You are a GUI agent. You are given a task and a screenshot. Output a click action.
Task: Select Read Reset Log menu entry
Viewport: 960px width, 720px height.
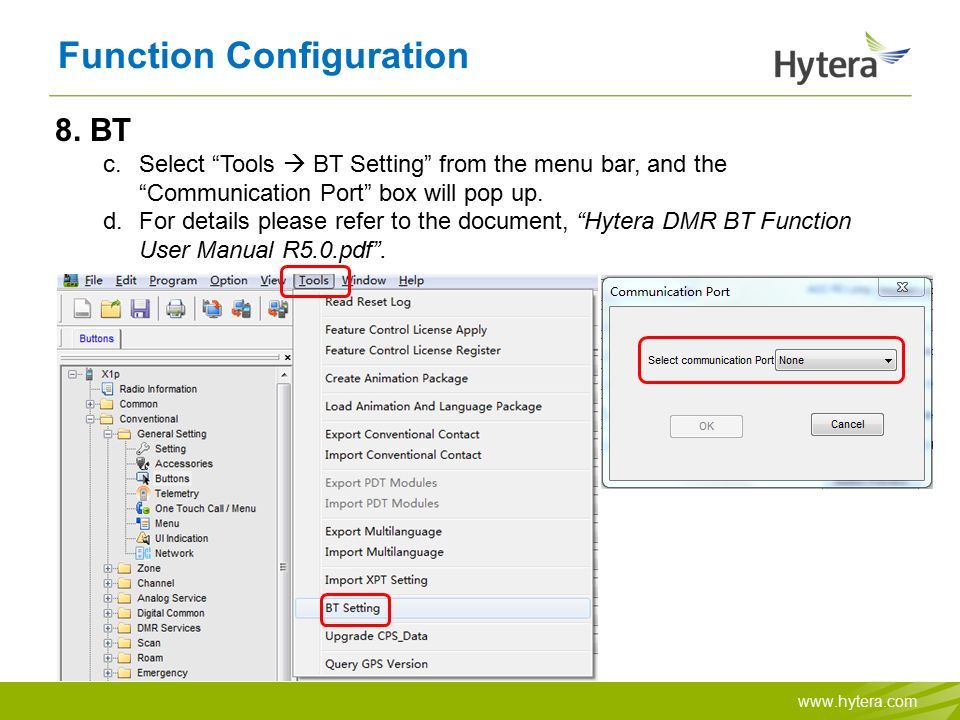(443, 302)
